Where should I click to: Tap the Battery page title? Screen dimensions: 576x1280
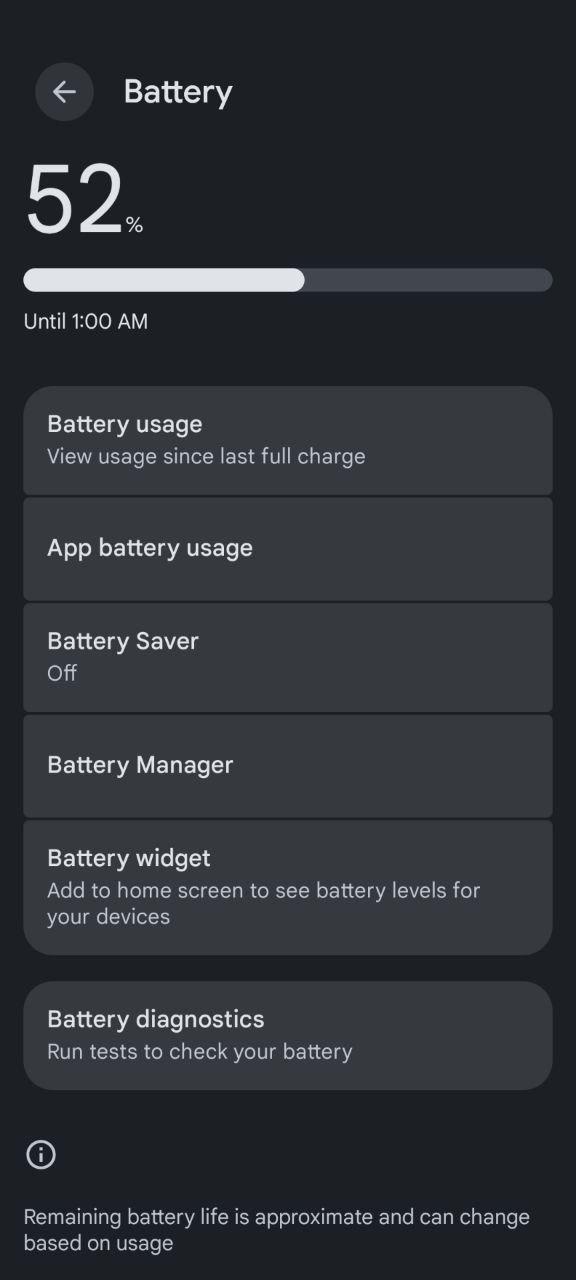(178, 92)
